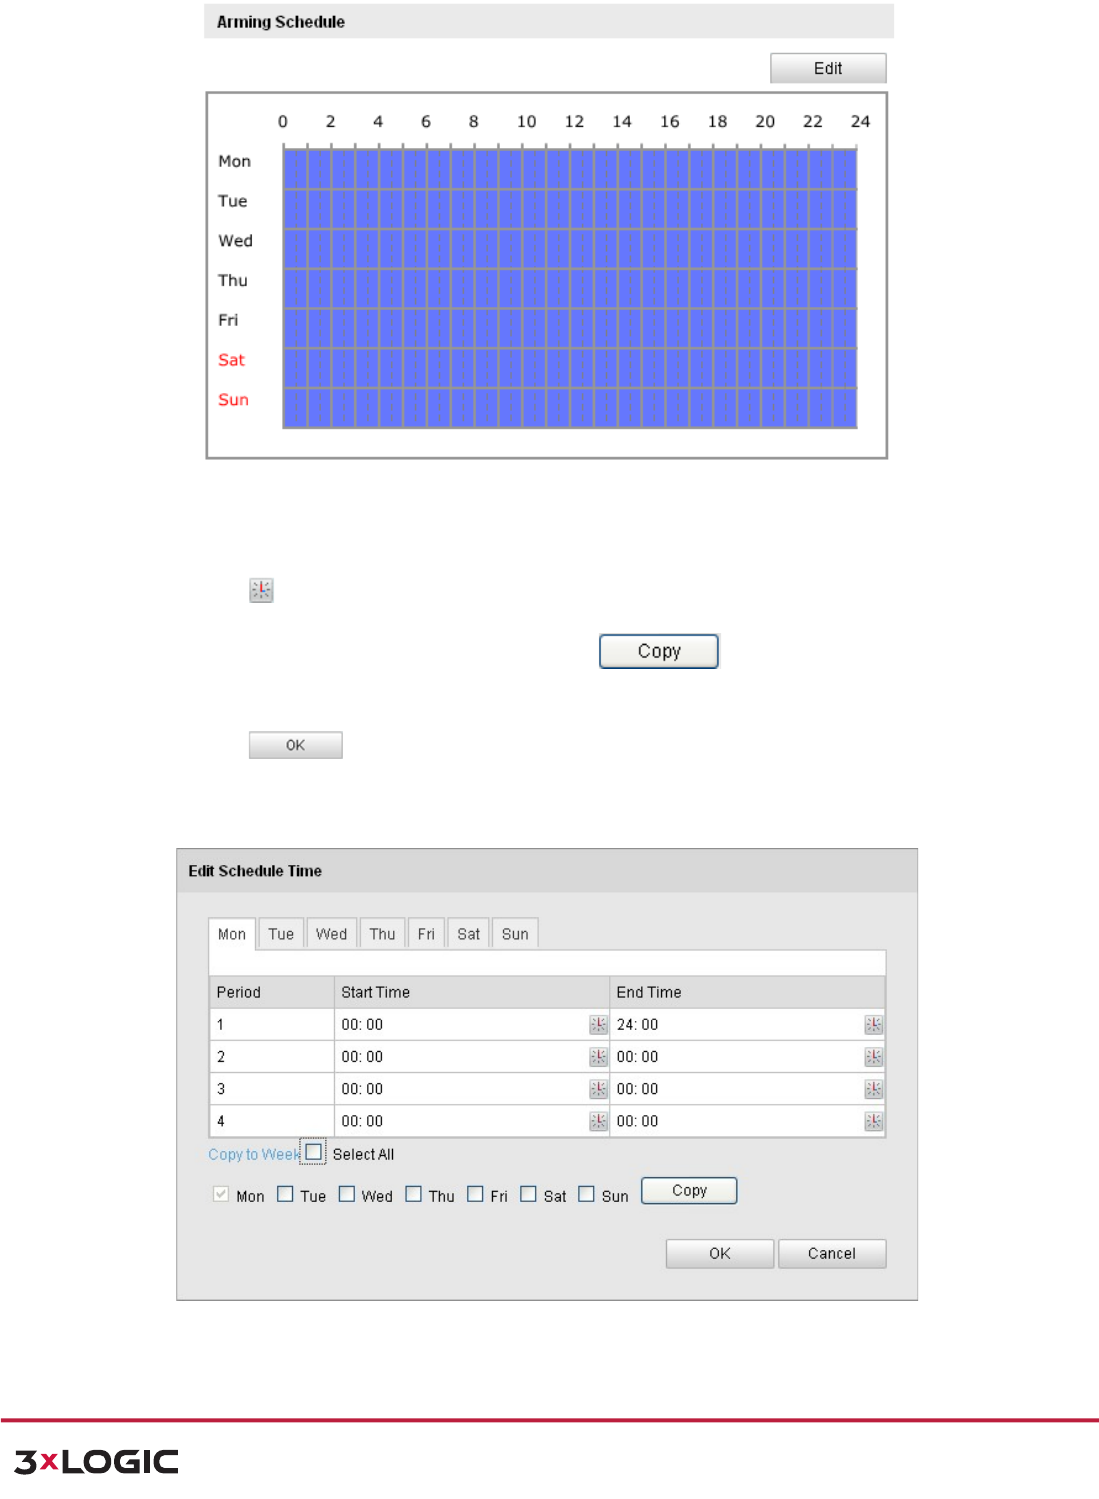1099x1499 pixels.
Task: Open time picker for period 3 start time
Action: pos(598,1089)
